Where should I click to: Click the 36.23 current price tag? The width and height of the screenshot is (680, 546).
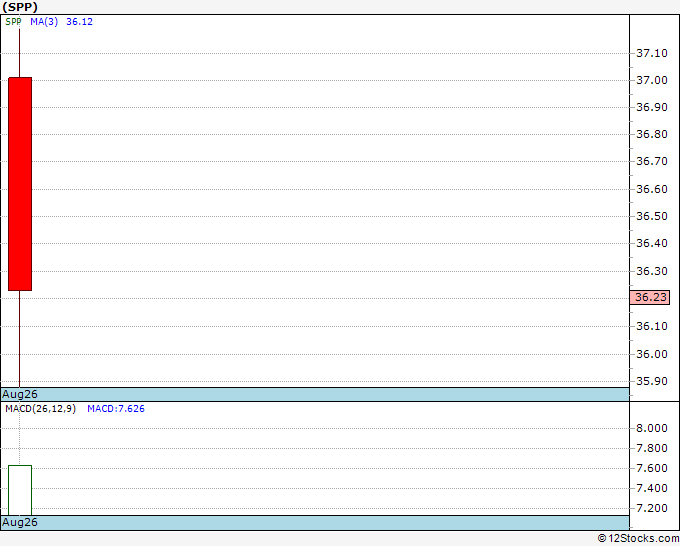pos(650,297)
